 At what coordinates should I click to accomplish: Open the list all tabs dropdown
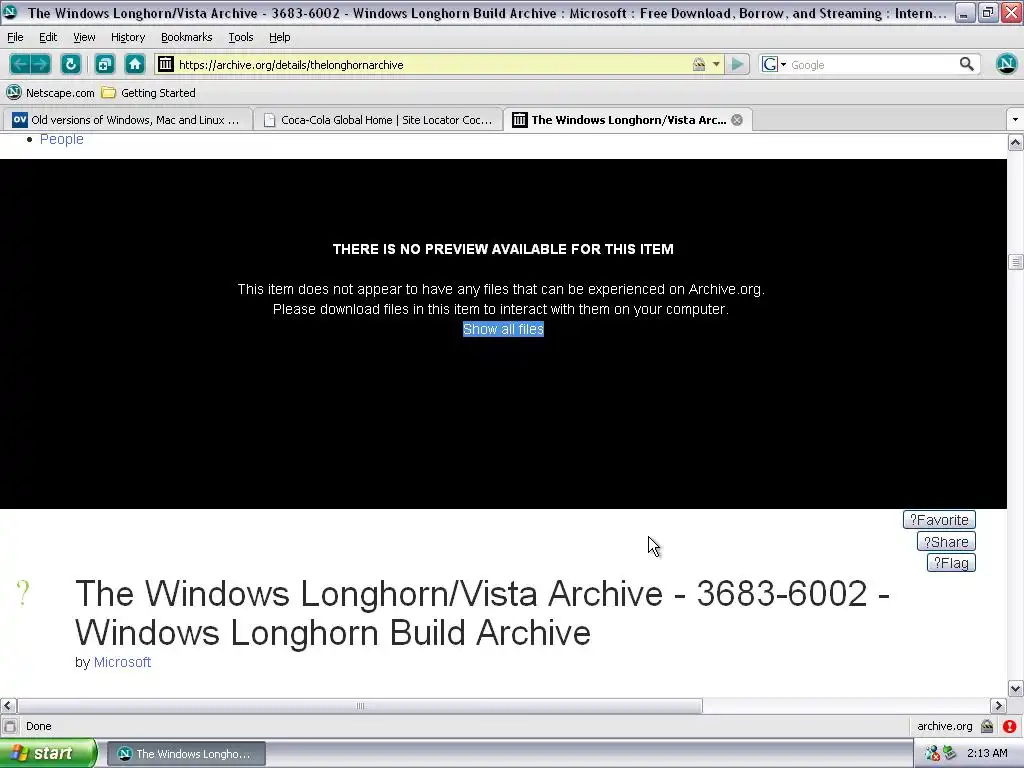pos(1014,120)
